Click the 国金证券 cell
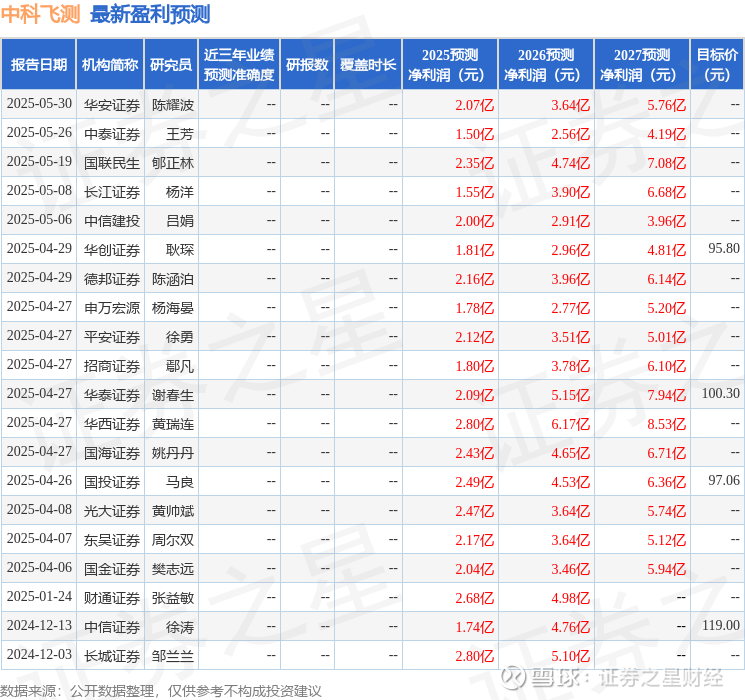This screenshot has width=745, height=700. click(112, 569)
